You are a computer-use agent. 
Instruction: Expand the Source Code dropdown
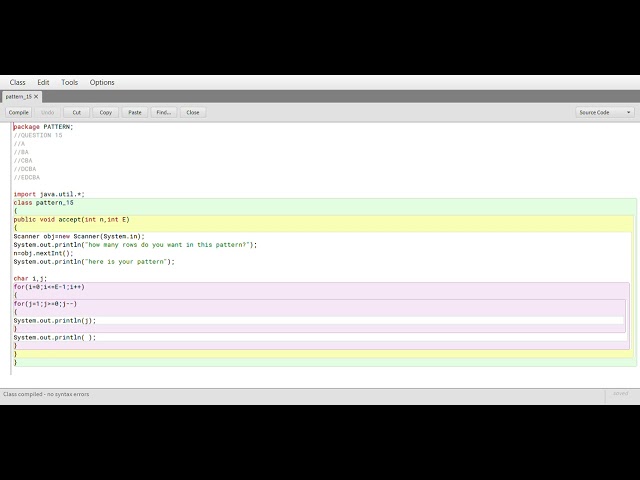pyautogui.click(x=605, y=112)
